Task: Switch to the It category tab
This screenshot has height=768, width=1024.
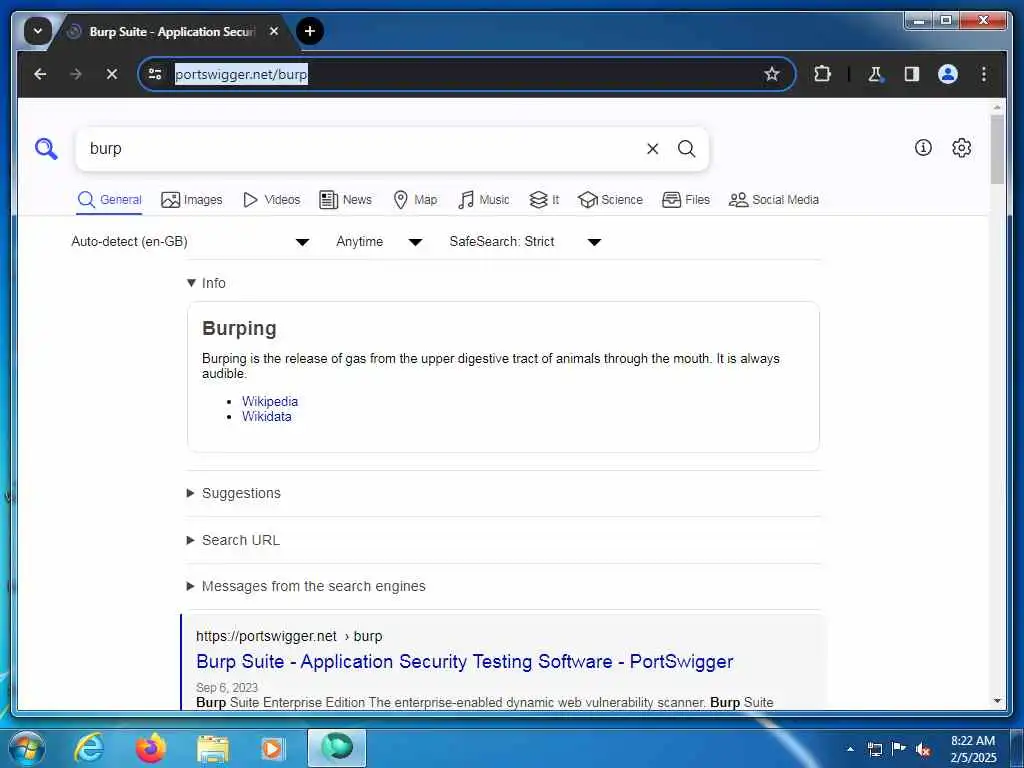Action: point(544,200)
